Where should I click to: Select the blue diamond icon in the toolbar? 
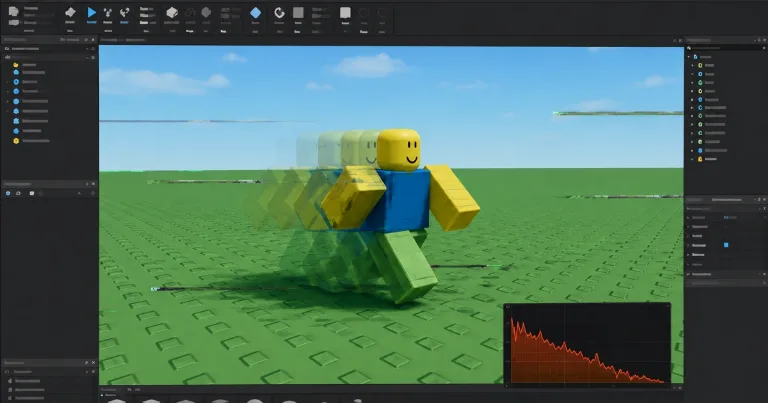coord(255,13)
